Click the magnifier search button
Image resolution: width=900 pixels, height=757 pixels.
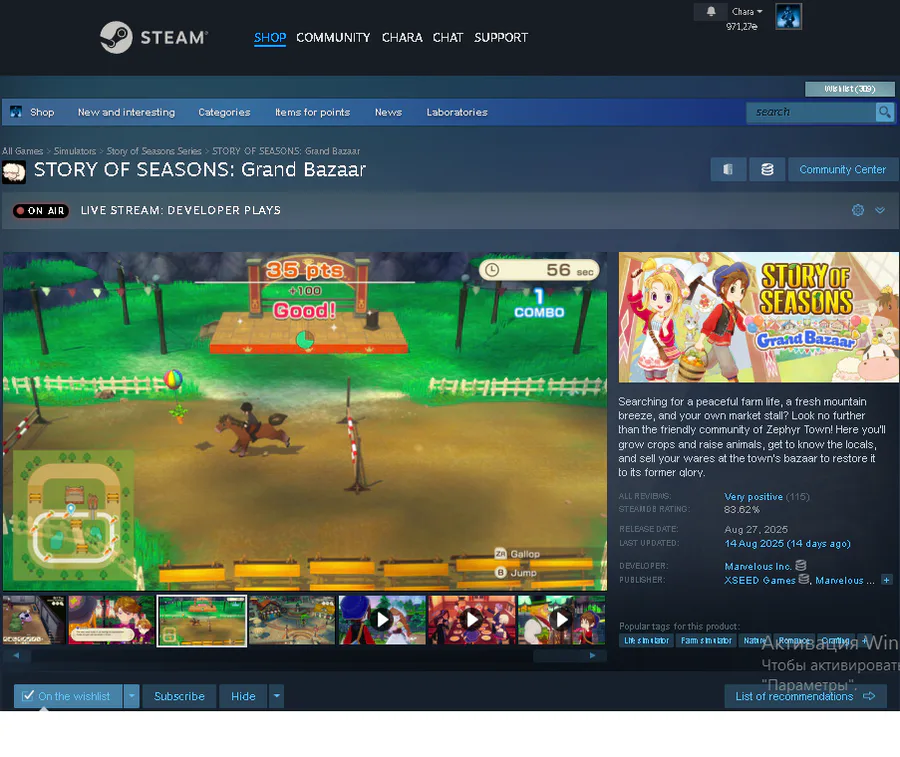[885, 112]
